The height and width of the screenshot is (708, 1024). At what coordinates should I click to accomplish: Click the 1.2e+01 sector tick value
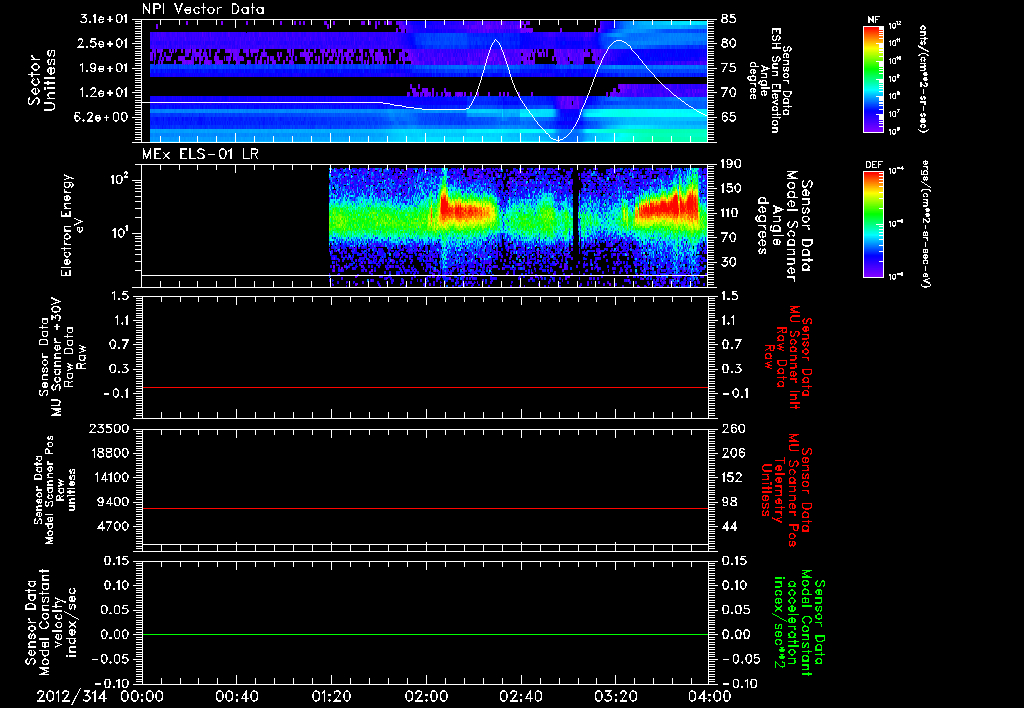(x=104, y=93)
